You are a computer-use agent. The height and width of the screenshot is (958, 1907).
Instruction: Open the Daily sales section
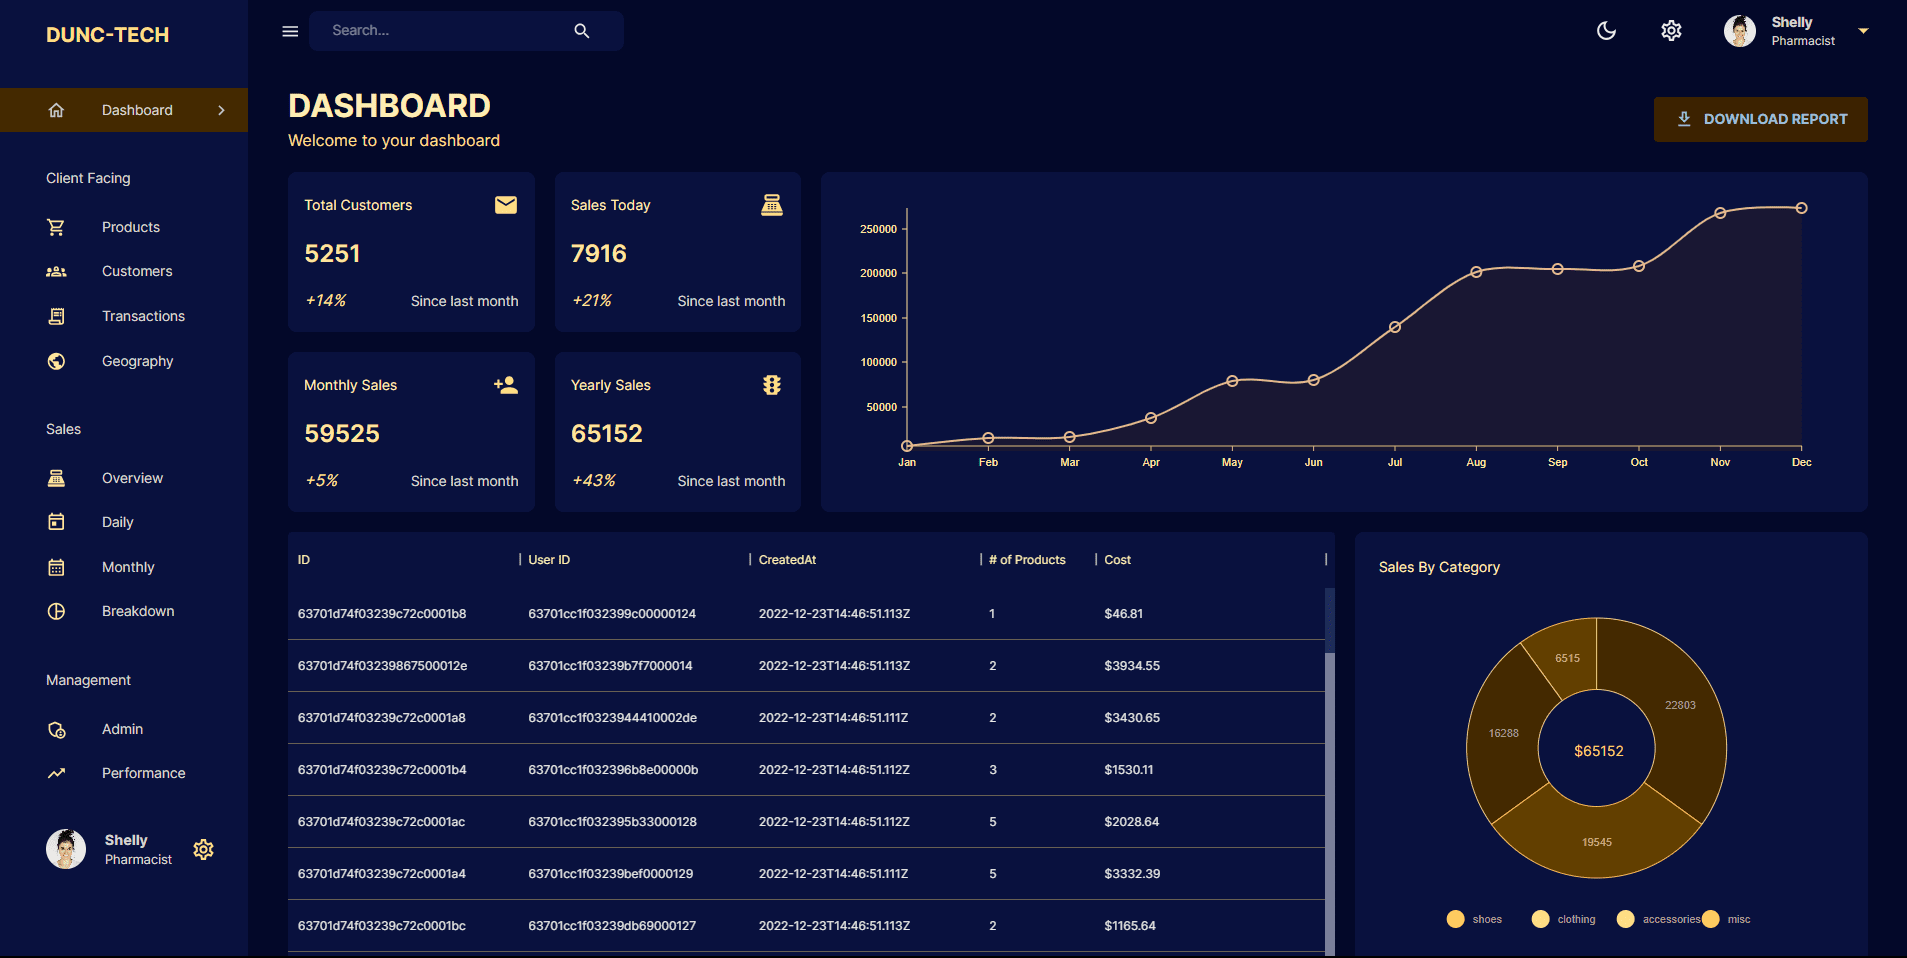(x=117, y=522)
